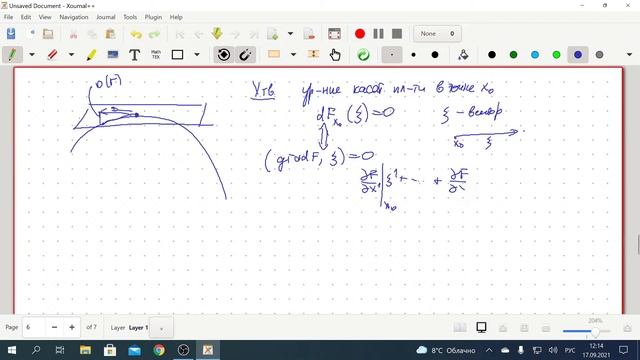640x360 pixels.
Task: Open the View menu
Action: [45, 17]
